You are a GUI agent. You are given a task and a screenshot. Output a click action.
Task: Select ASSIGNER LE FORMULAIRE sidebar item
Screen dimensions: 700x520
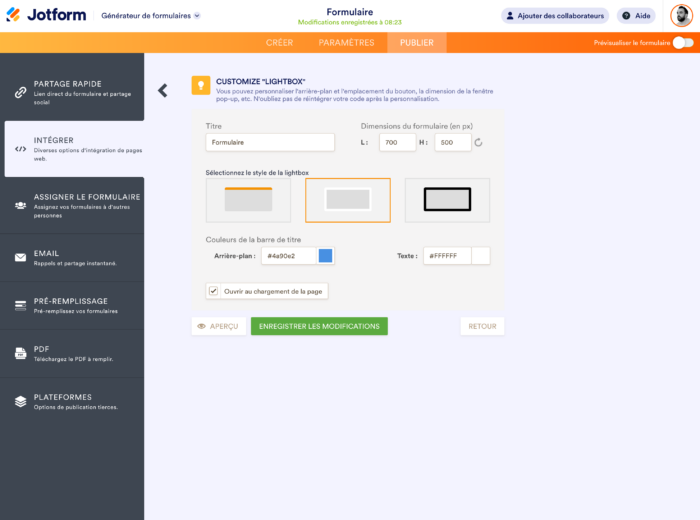coord(72,205)
